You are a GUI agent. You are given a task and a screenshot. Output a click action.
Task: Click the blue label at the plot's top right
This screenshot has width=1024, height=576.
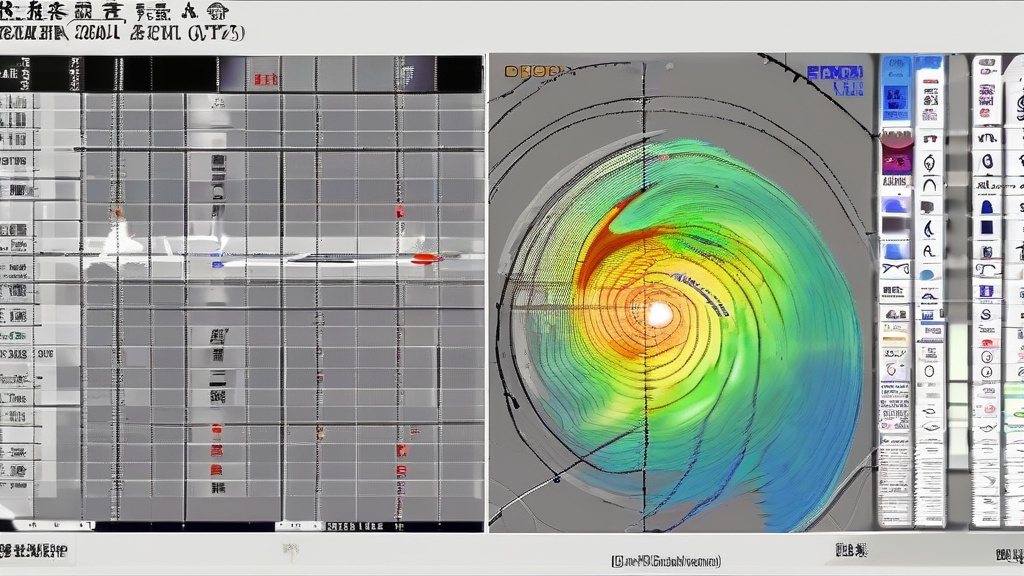pyautogui.click(x=833, y=75)
